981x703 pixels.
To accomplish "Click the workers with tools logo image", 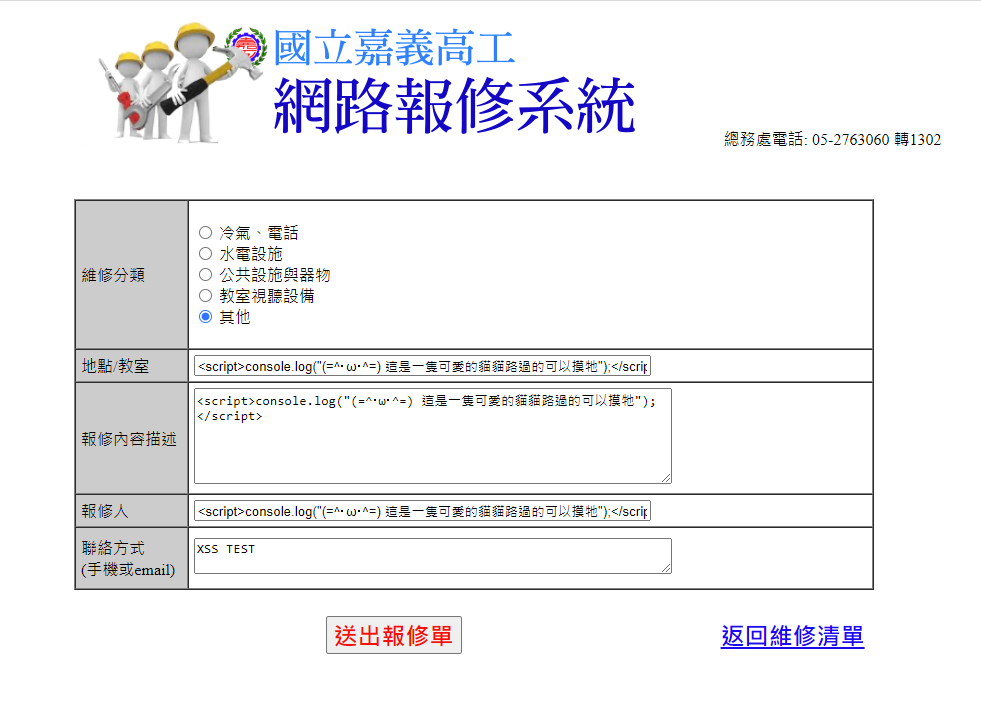I will [180, 83].
